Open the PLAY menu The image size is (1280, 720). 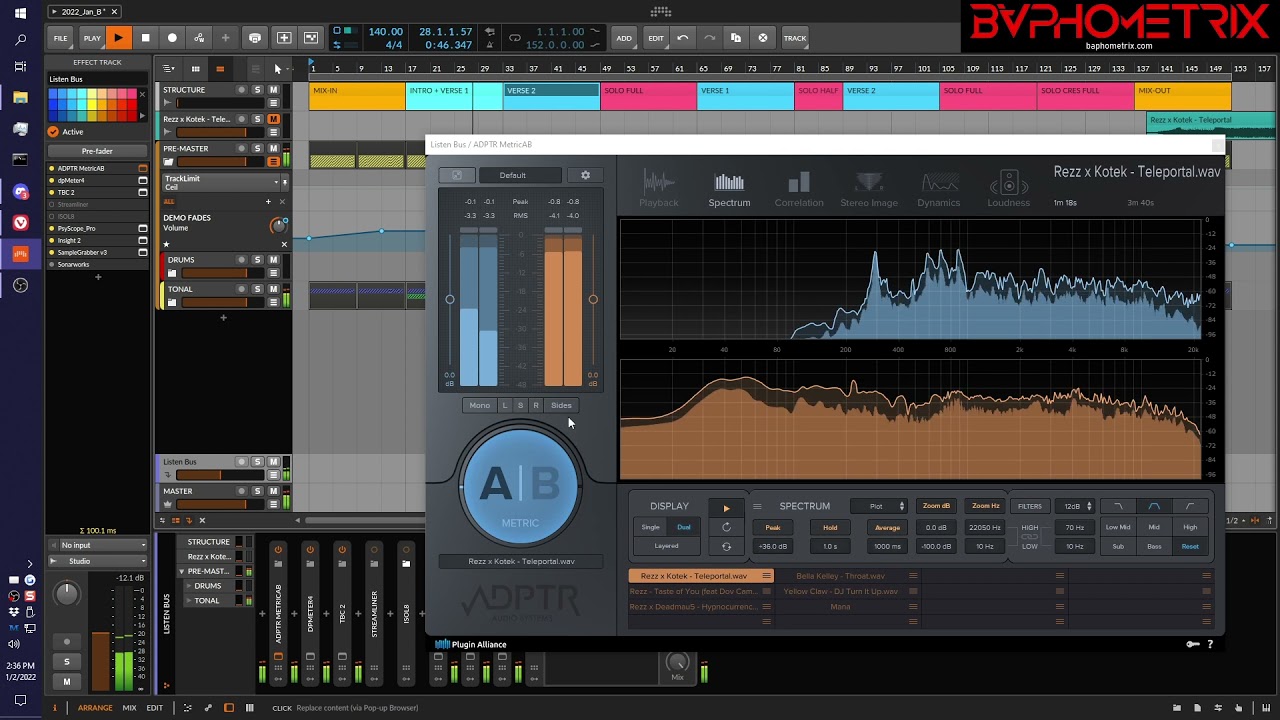coord(92,38)
